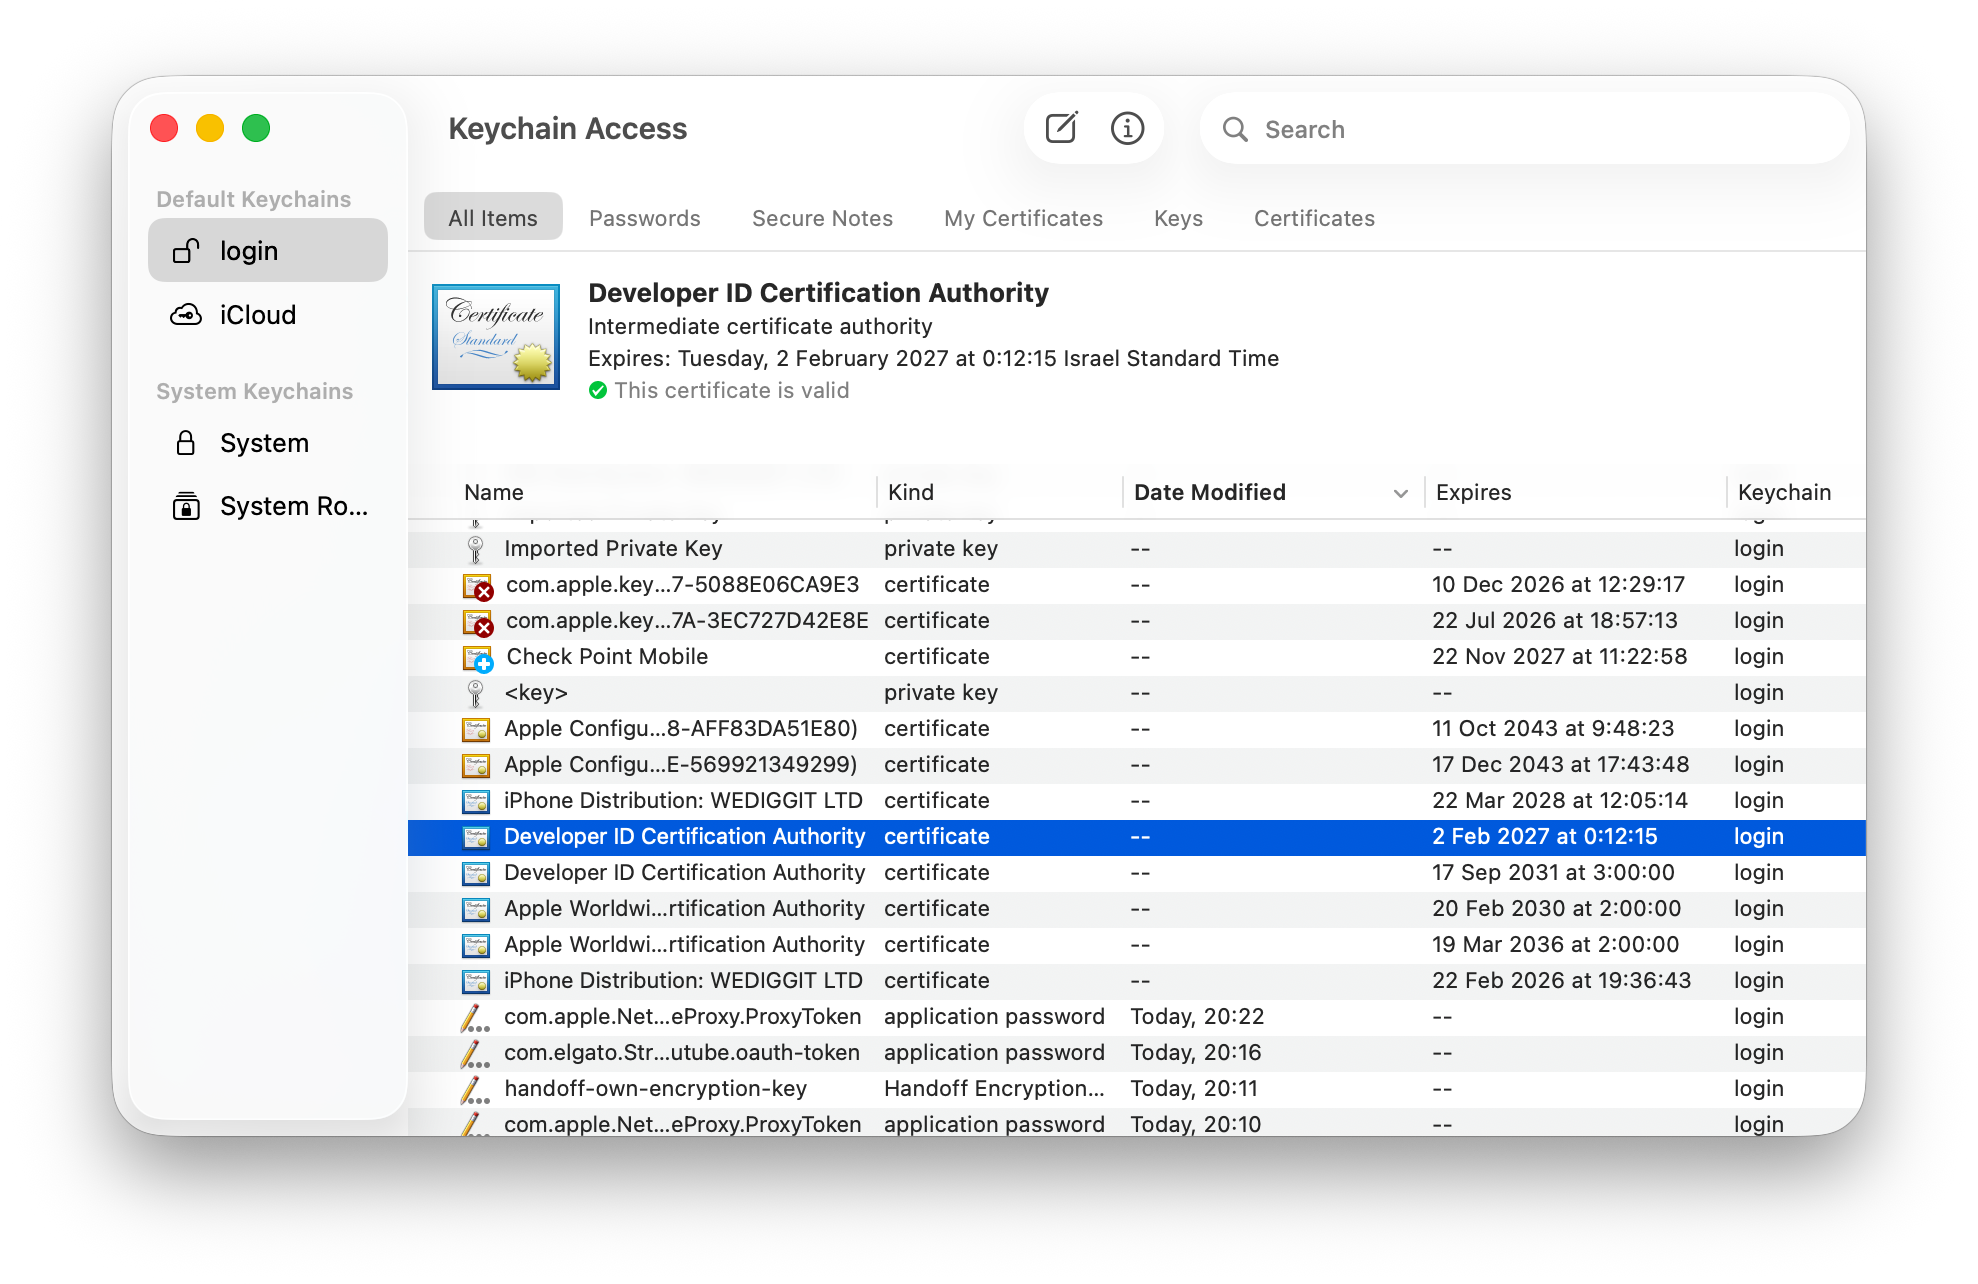
Task: Click the large Certificate Standard thumbnail
Action: [496, 337]
